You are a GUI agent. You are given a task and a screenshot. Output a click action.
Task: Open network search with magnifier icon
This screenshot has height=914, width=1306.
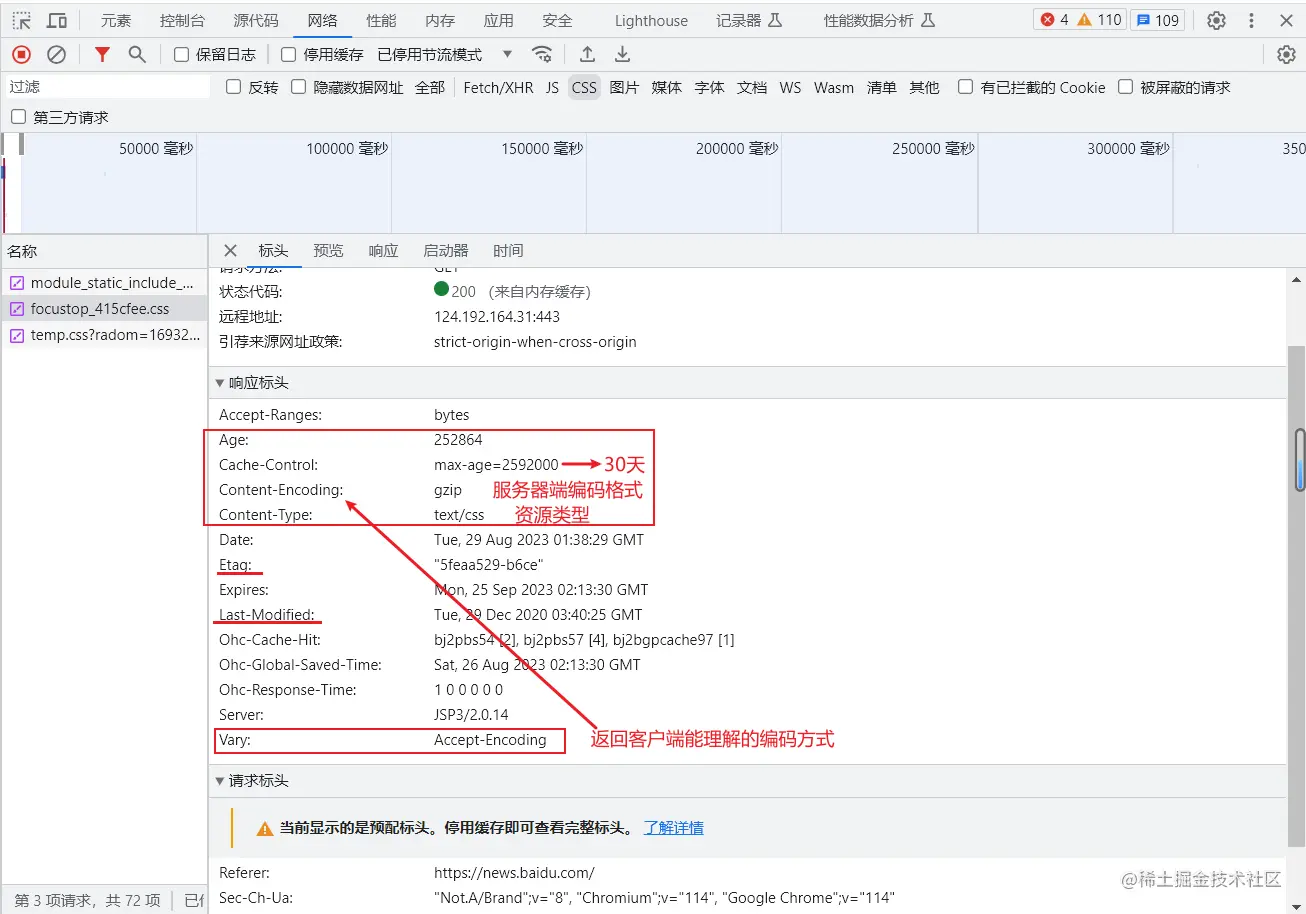(x=137, y=54)
